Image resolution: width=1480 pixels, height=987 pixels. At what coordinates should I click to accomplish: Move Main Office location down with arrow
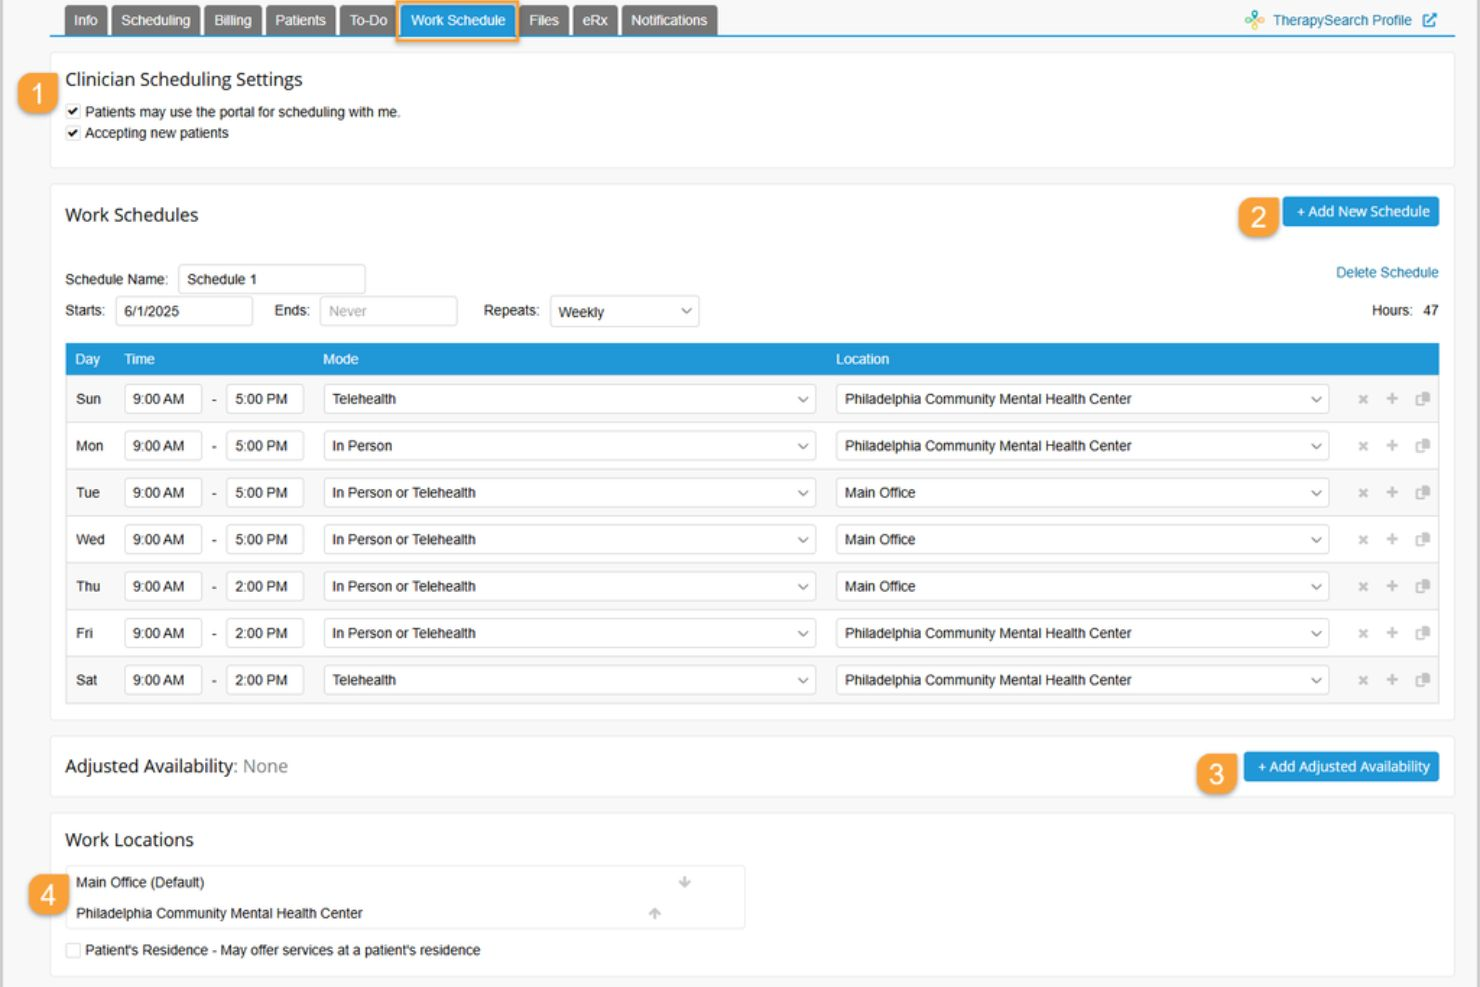(685, 882)
